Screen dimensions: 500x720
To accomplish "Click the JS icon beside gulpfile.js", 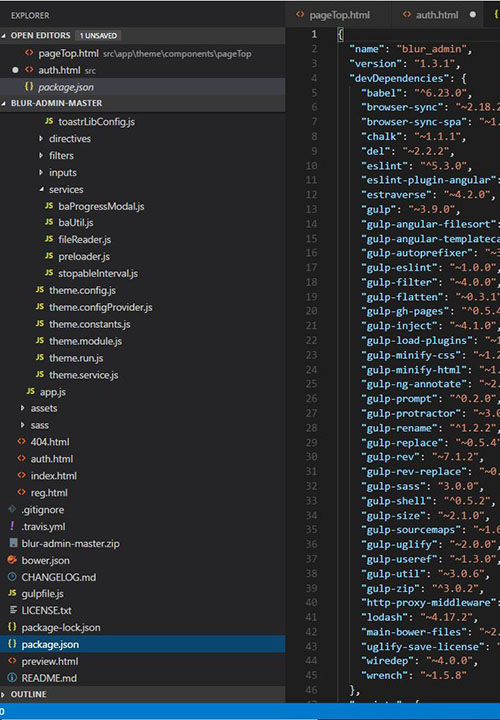I will (12, 593).
